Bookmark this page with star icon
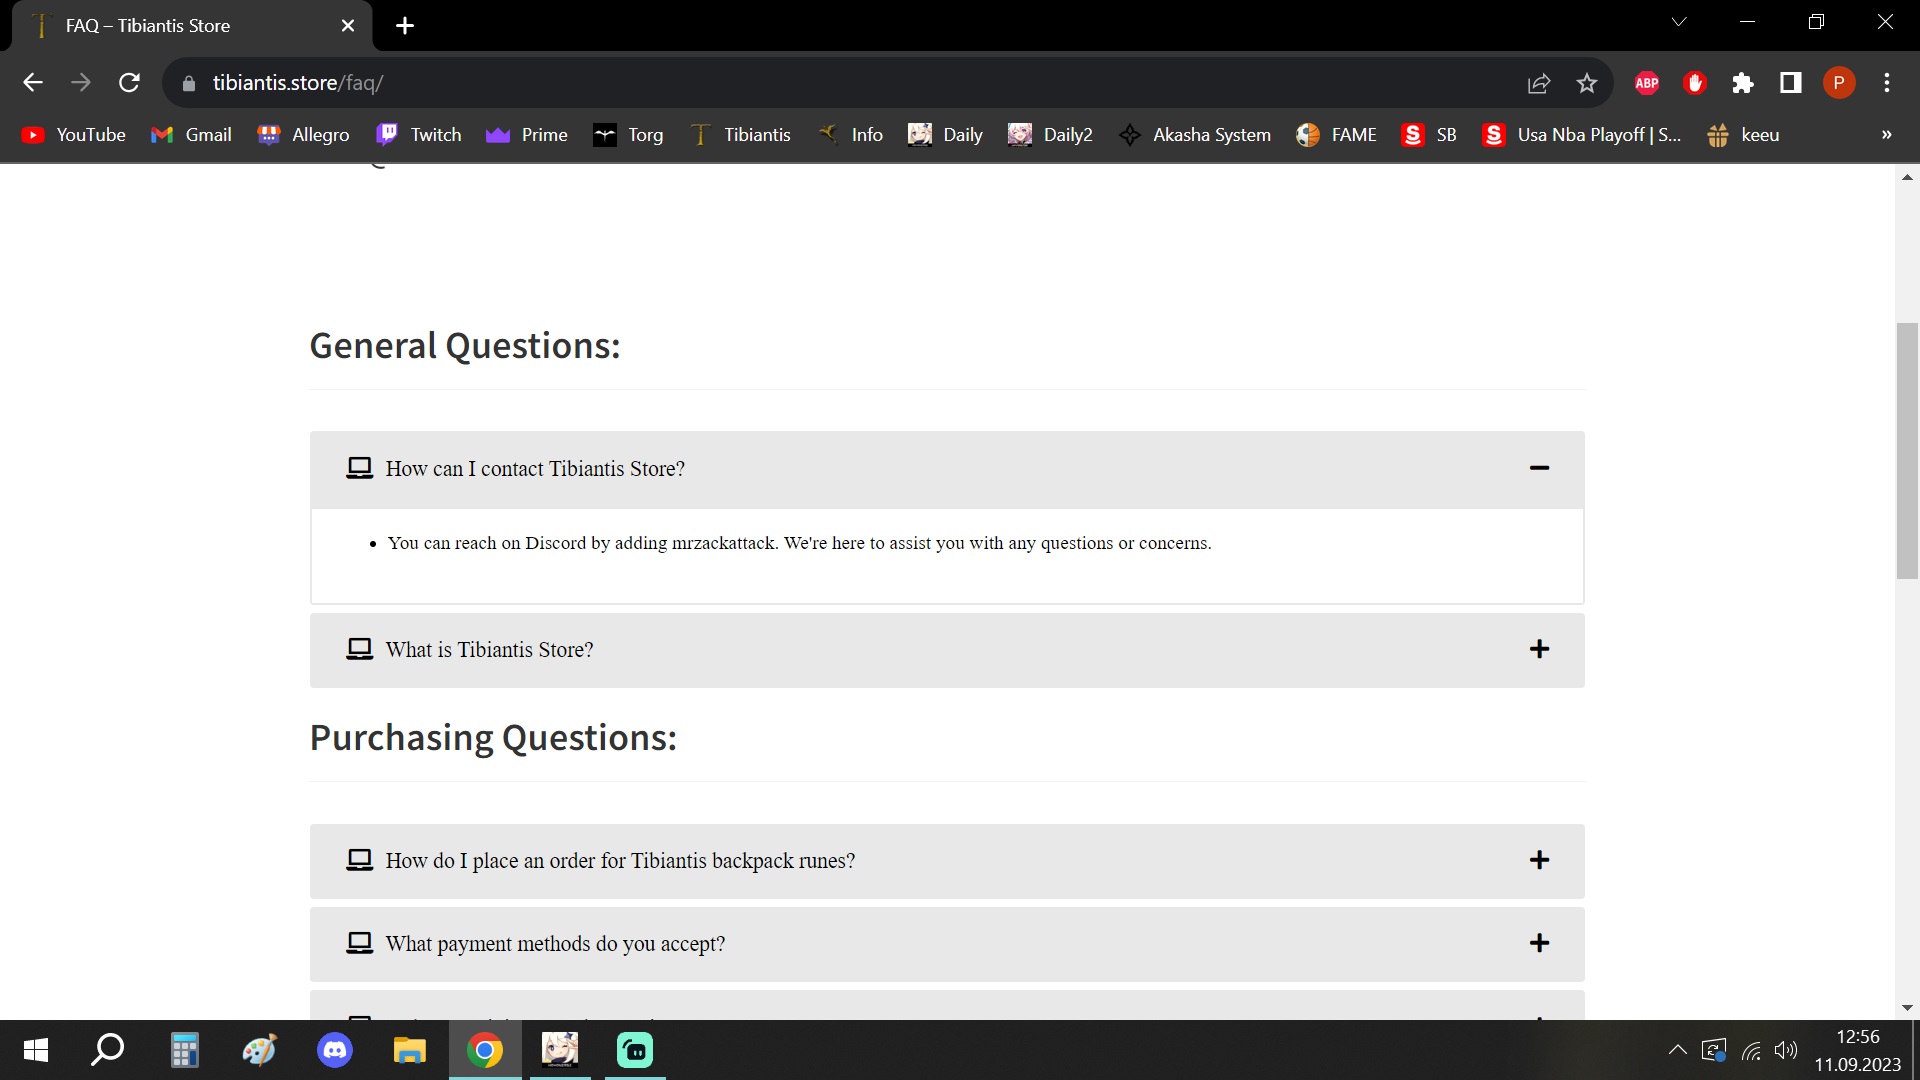1920x1080 pixels. (1587, 83)
